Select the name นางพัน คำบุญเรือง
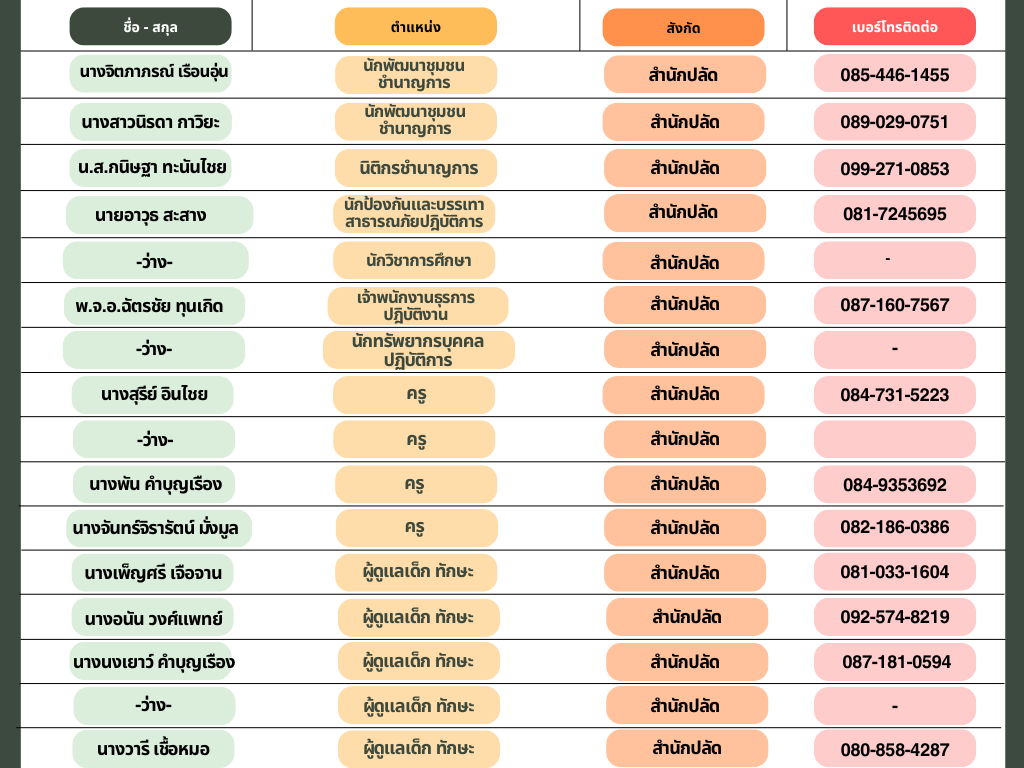This screenshot has width=1024, height=768. tap(154, 485)
